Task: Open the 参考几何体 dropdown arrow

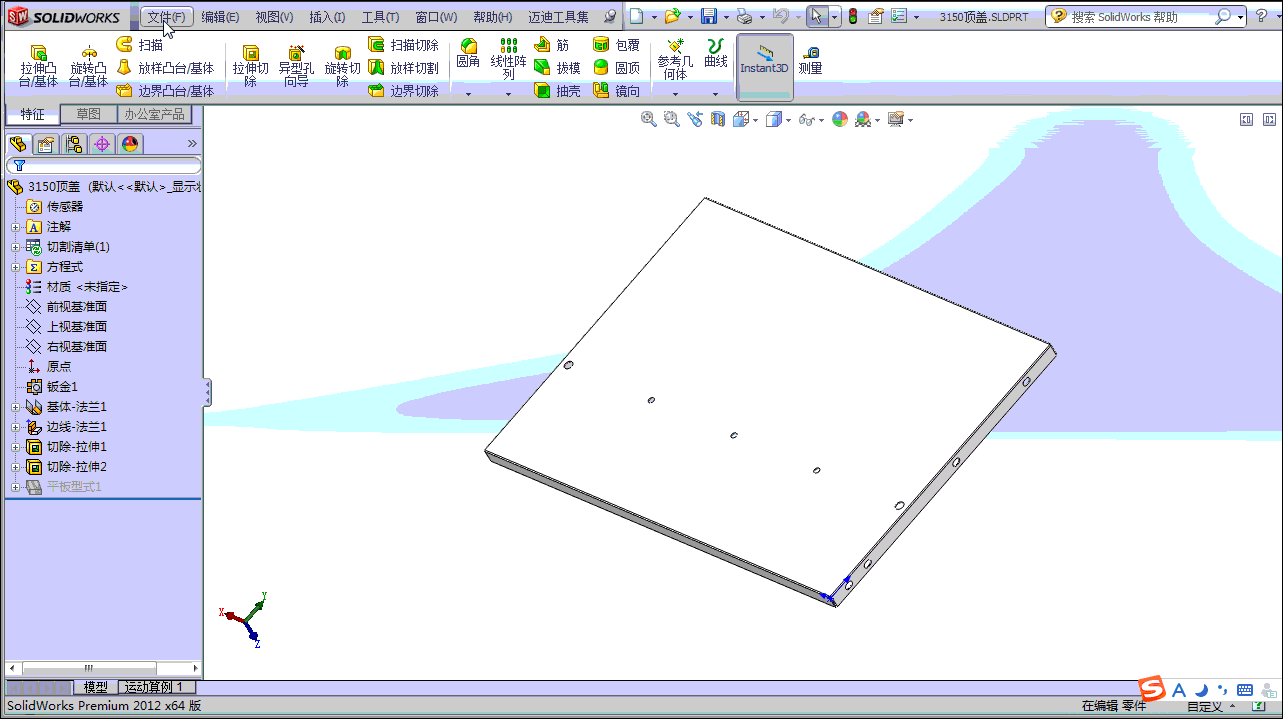Action: click(675, 94)
